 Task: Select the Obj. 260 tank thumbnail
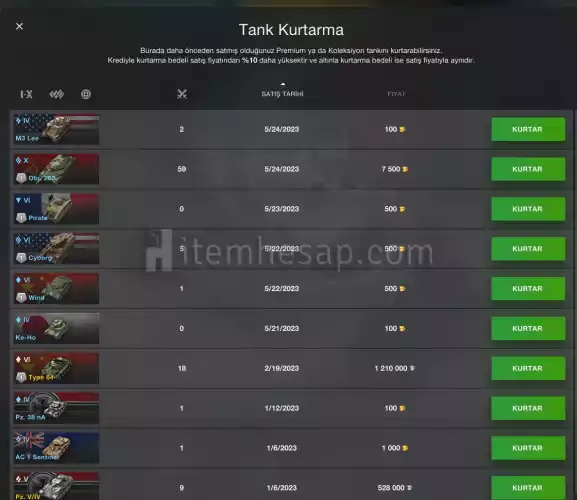coord(56,169)
